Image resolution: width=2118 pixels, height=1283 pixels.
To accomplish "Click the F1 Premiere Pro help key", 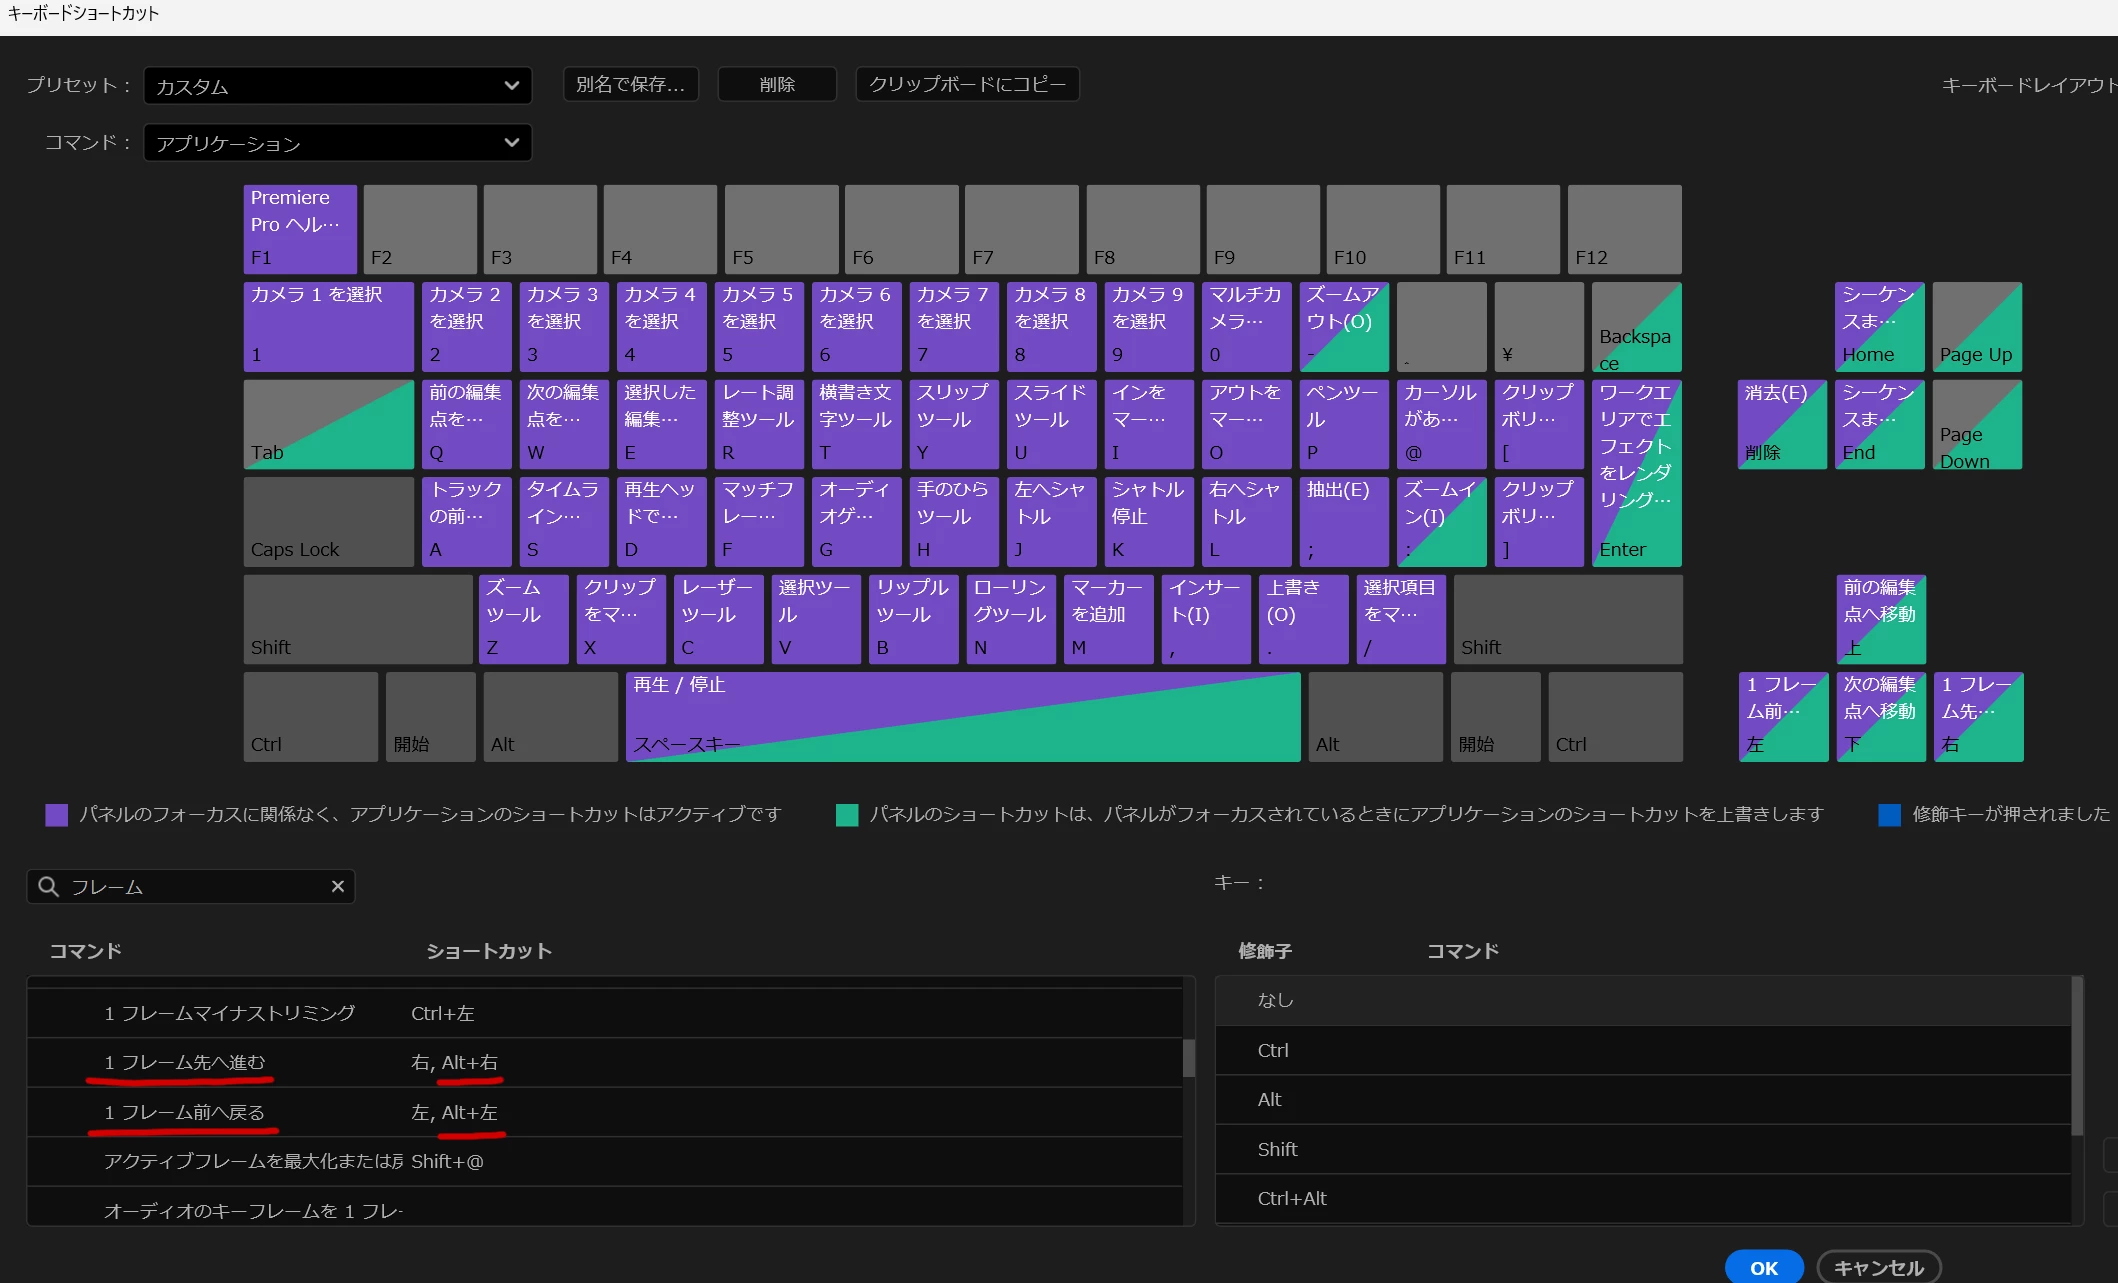I will [300, 229].
